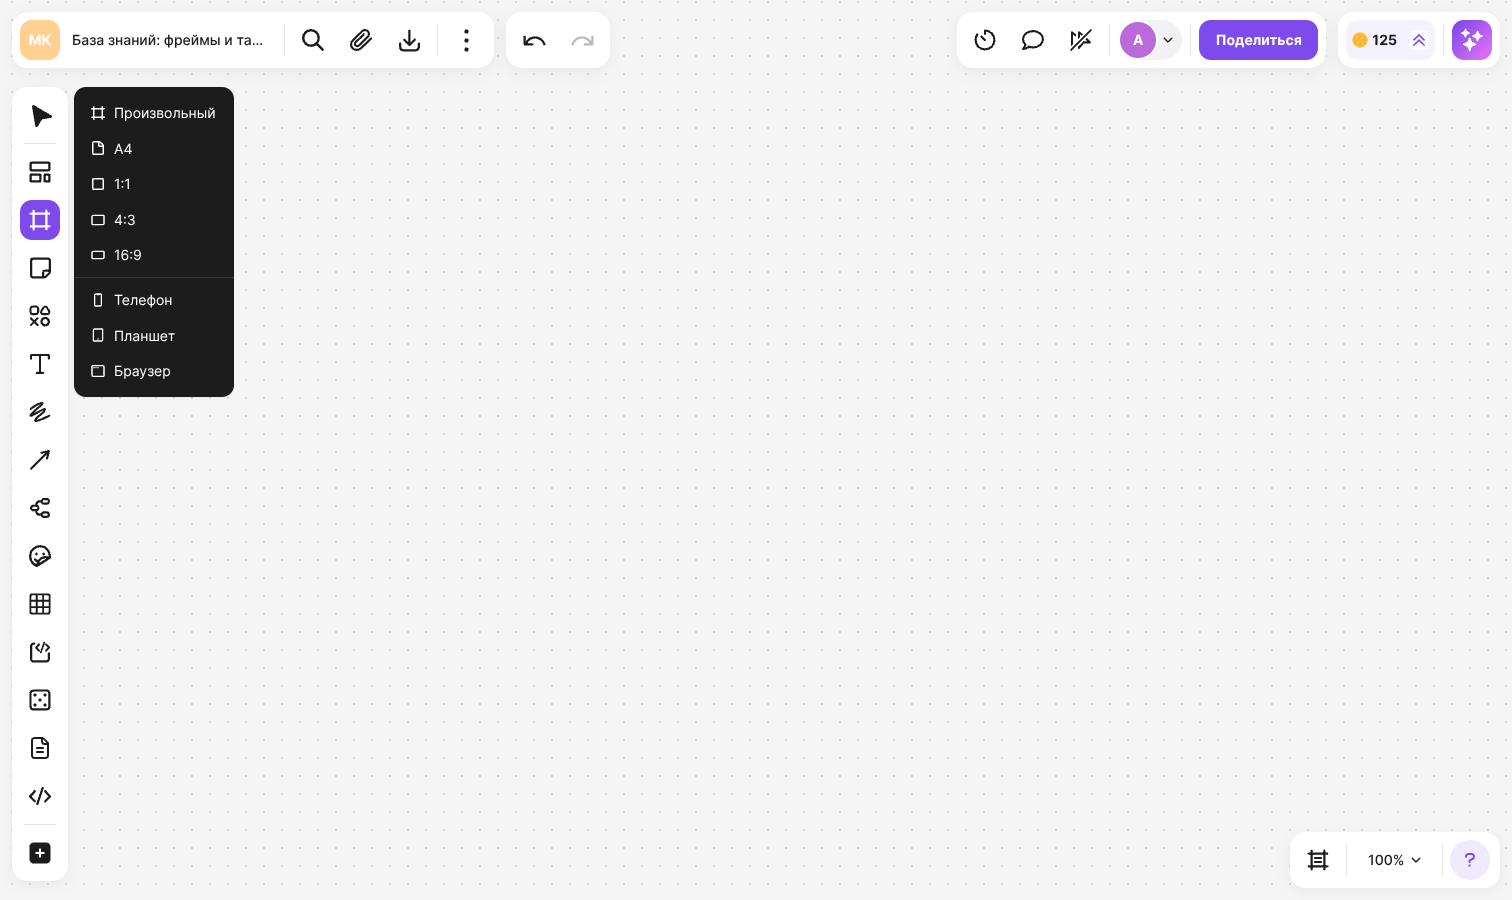This screenshot has height=900, width=1512.
Task: Open the AI sparkle assistant
Action: [x=1472, y=40]
